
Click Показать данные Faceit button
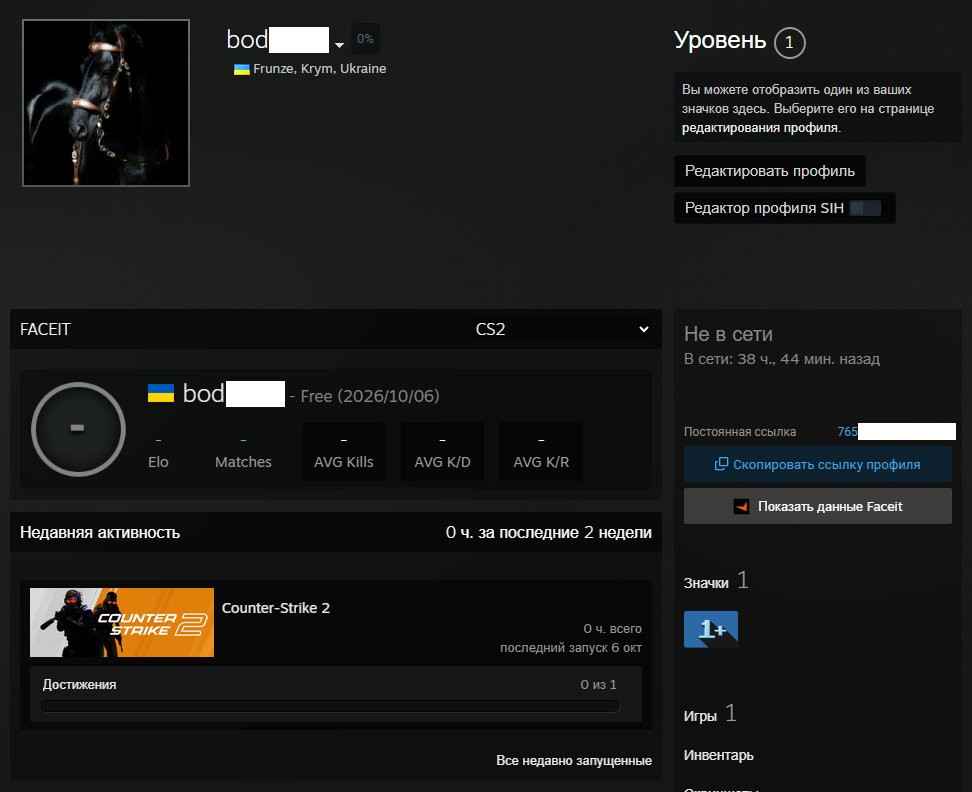(x=818, y=506)
